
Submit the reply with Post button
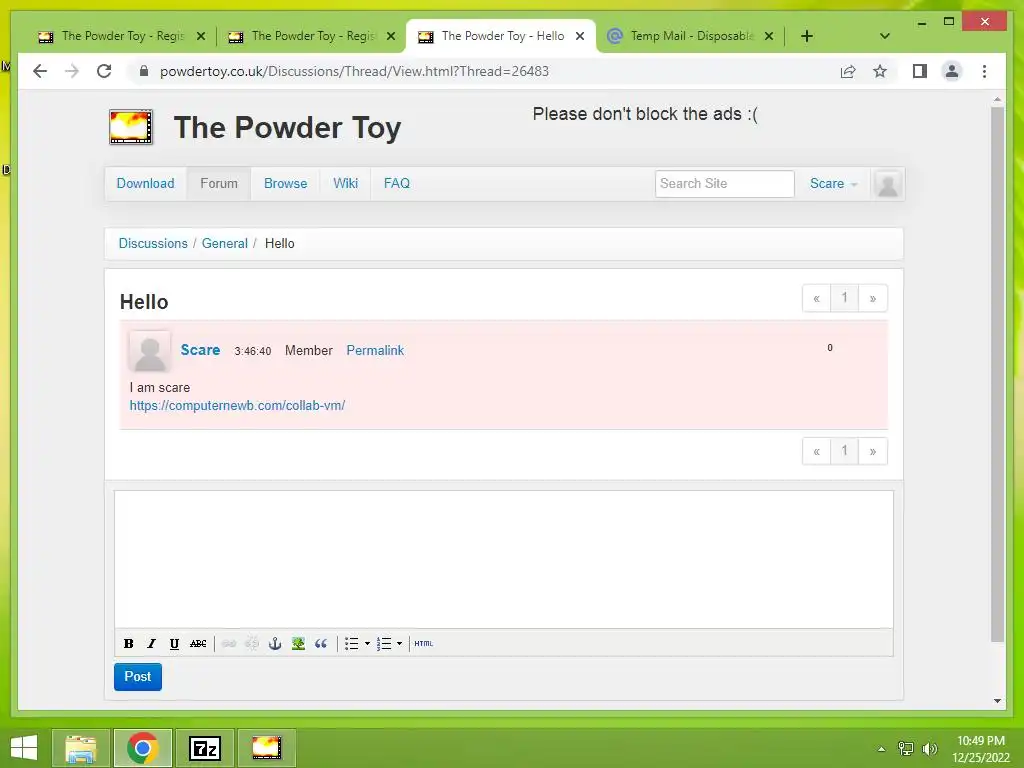coord(138,677)
